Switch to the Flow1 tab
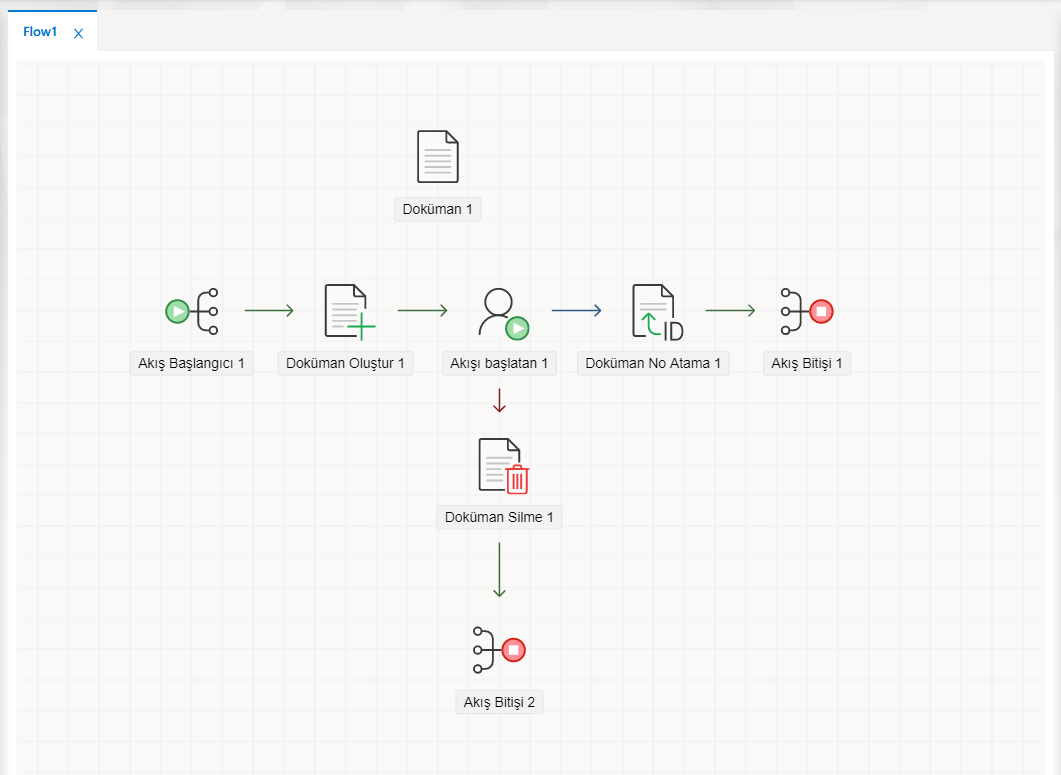This screenshot has height=775, width=1061. (40, 32)
